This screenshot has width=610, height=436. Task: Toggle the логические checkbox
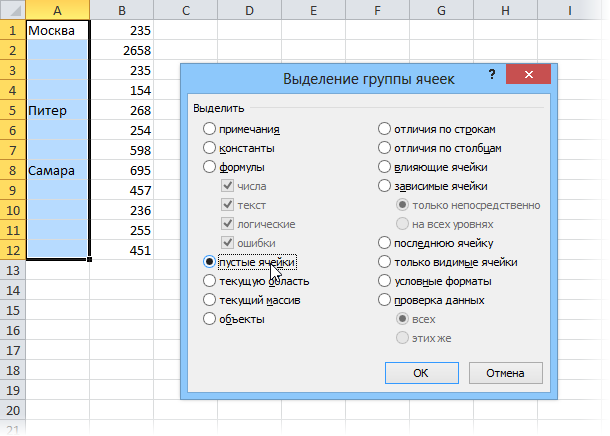[x=228, y=224]
